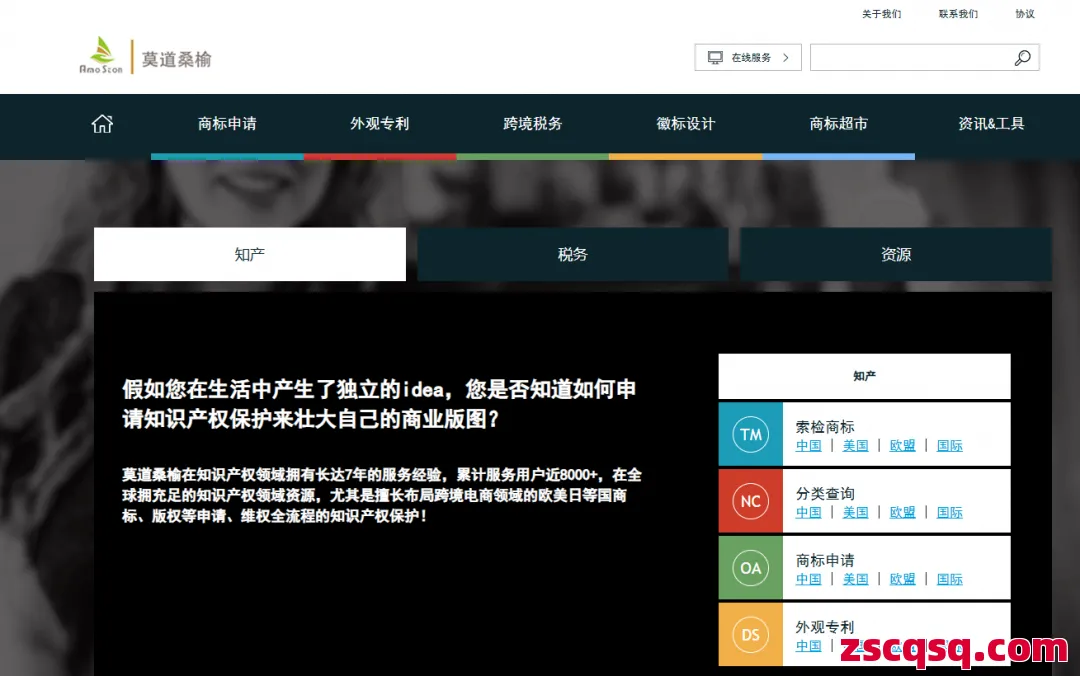
Task: Open the 商标申请 navigation menu
Action: 226,122
